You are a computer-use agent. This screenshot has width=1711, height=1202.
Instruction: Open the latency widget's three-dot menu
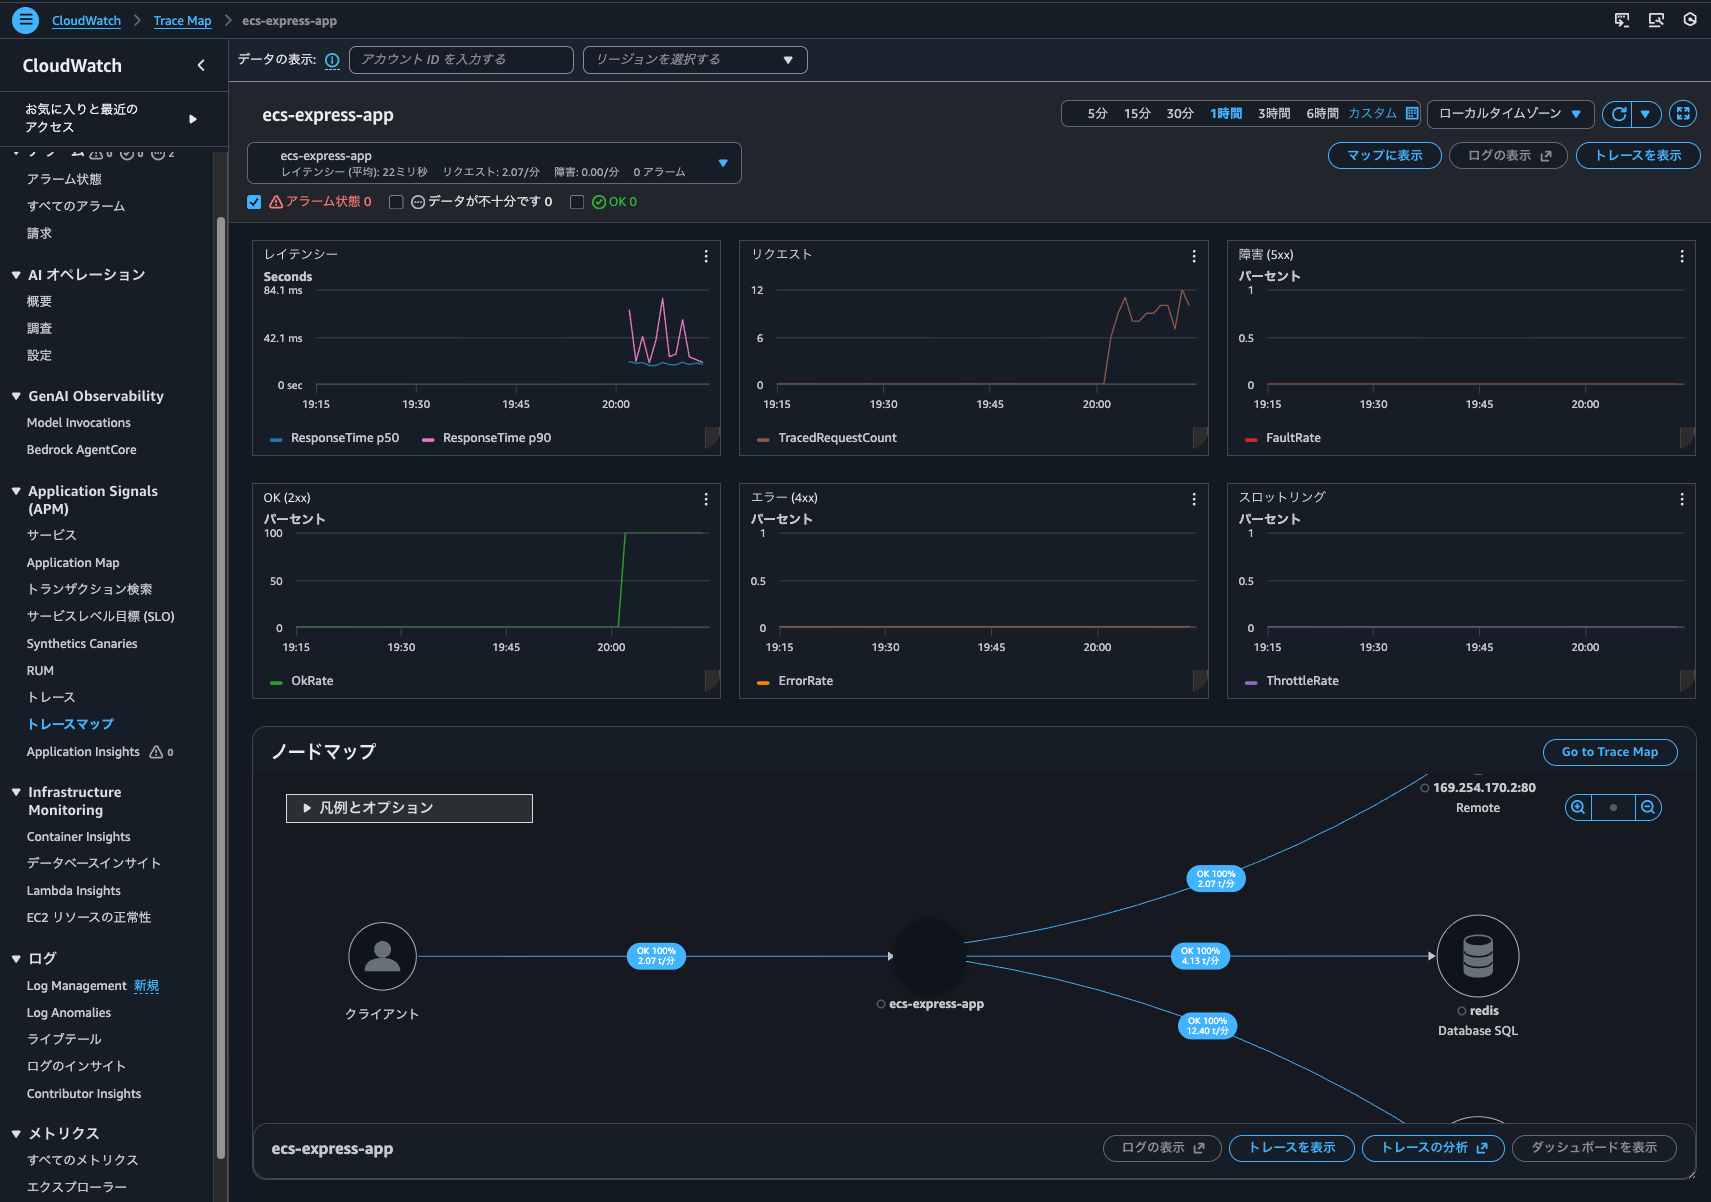pyautogui.click(x=706, y=256)
